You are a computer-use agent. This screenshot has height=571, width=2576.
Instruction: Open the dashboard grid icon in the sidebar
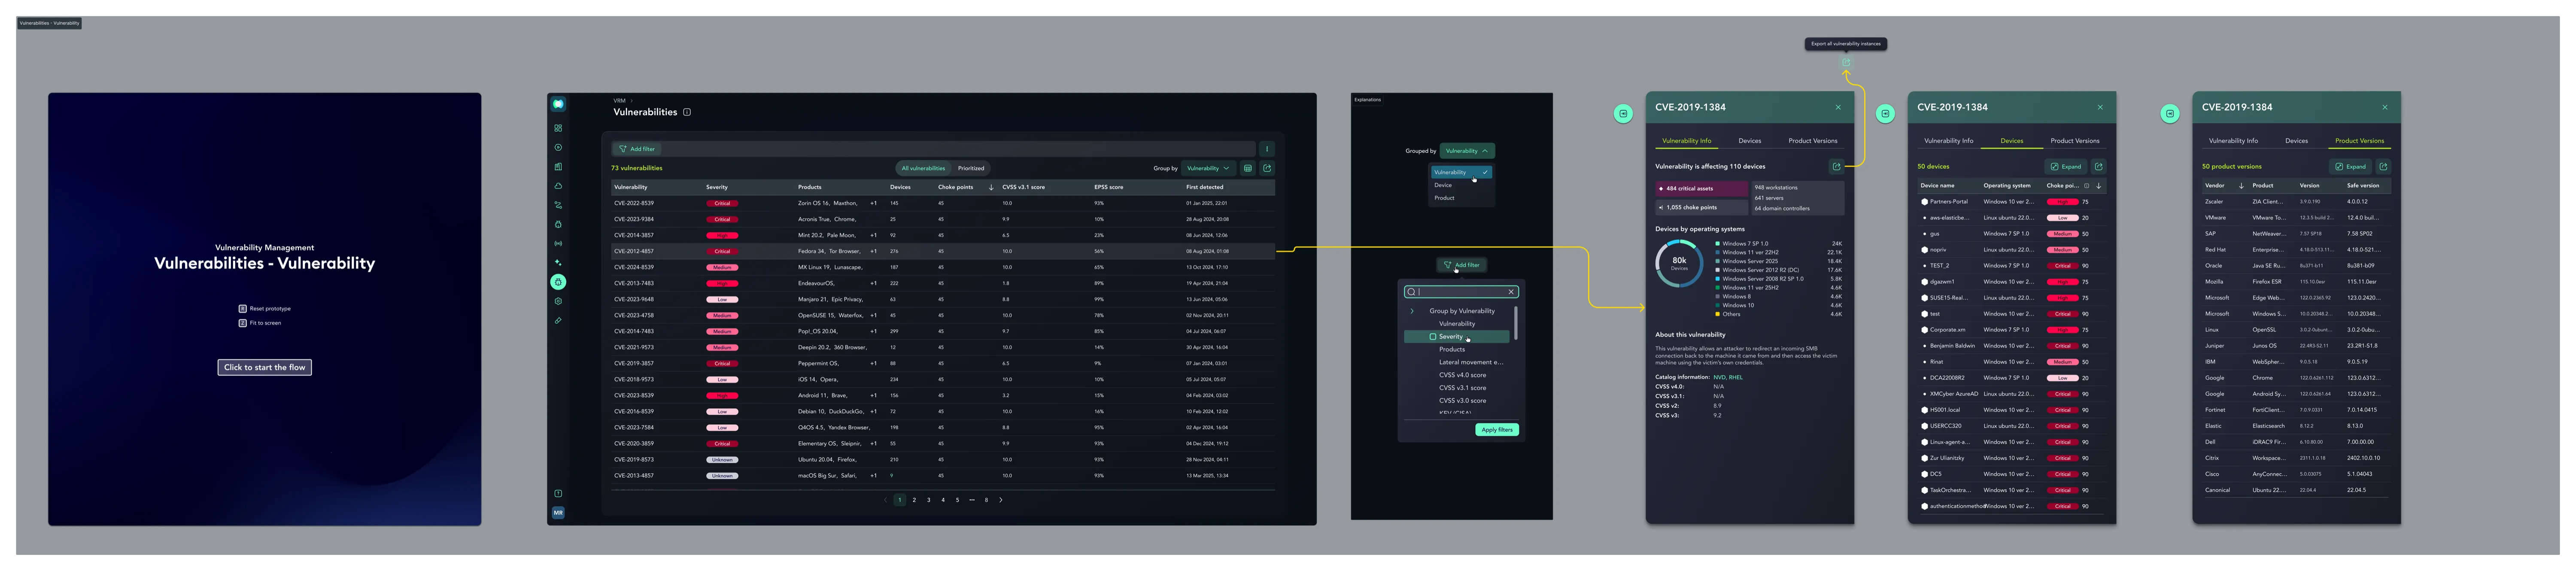558,128
